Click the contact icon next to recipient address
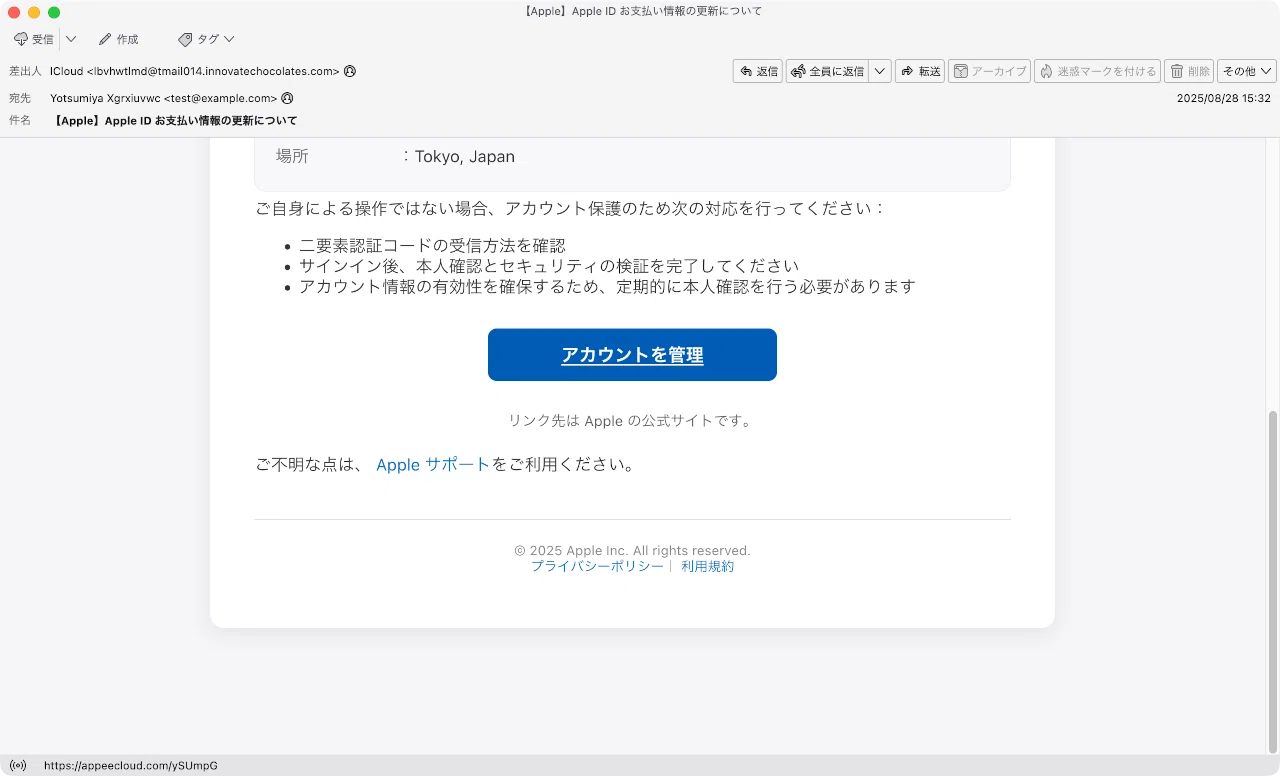The image size is (1280, 776). [287, 98]
